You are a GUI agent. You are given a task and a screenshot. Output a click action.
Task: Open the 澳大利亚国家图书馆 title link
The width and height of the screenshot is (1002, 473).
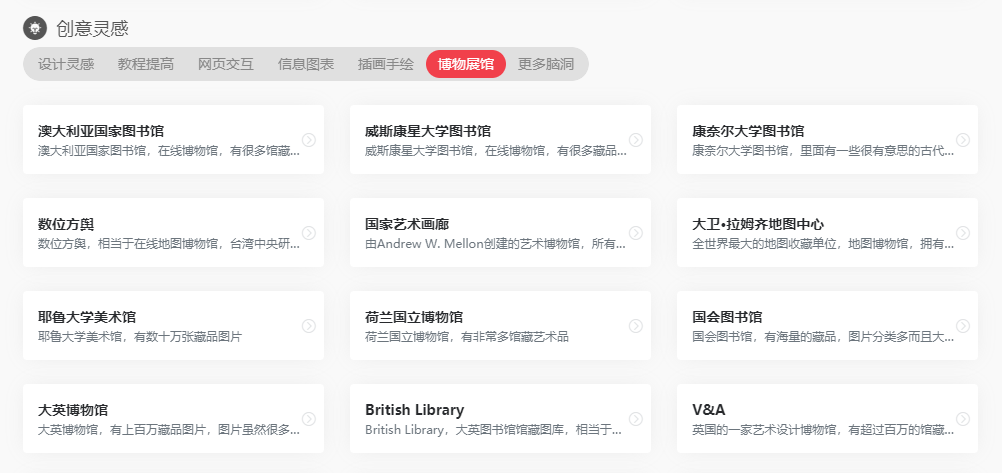click(101, 131)
